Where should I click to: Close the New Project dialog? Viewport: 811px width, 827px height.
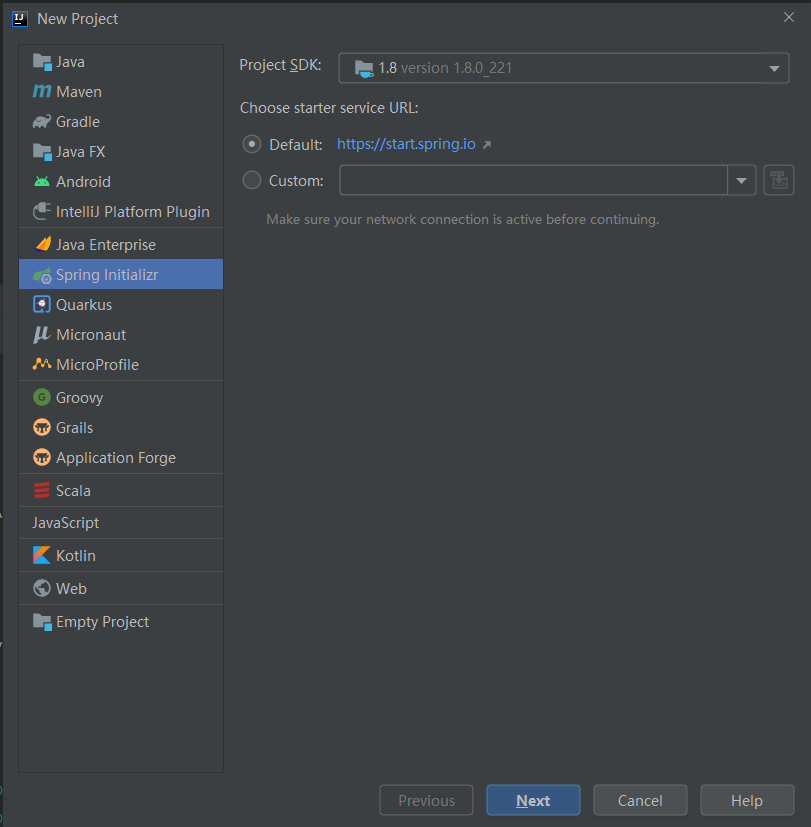point(789,17)
